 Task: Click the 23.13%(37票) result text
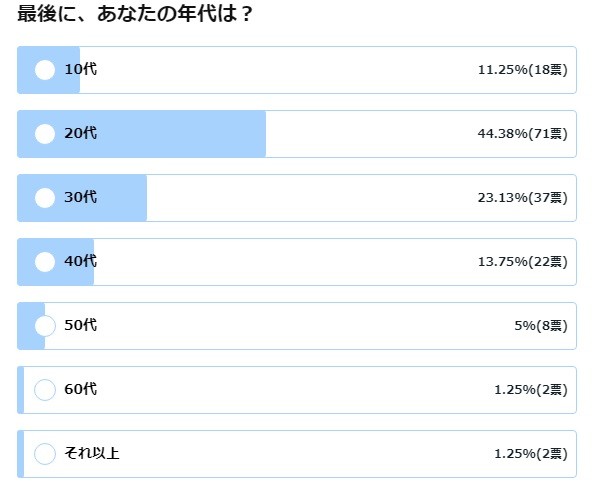tap(522, 198)
